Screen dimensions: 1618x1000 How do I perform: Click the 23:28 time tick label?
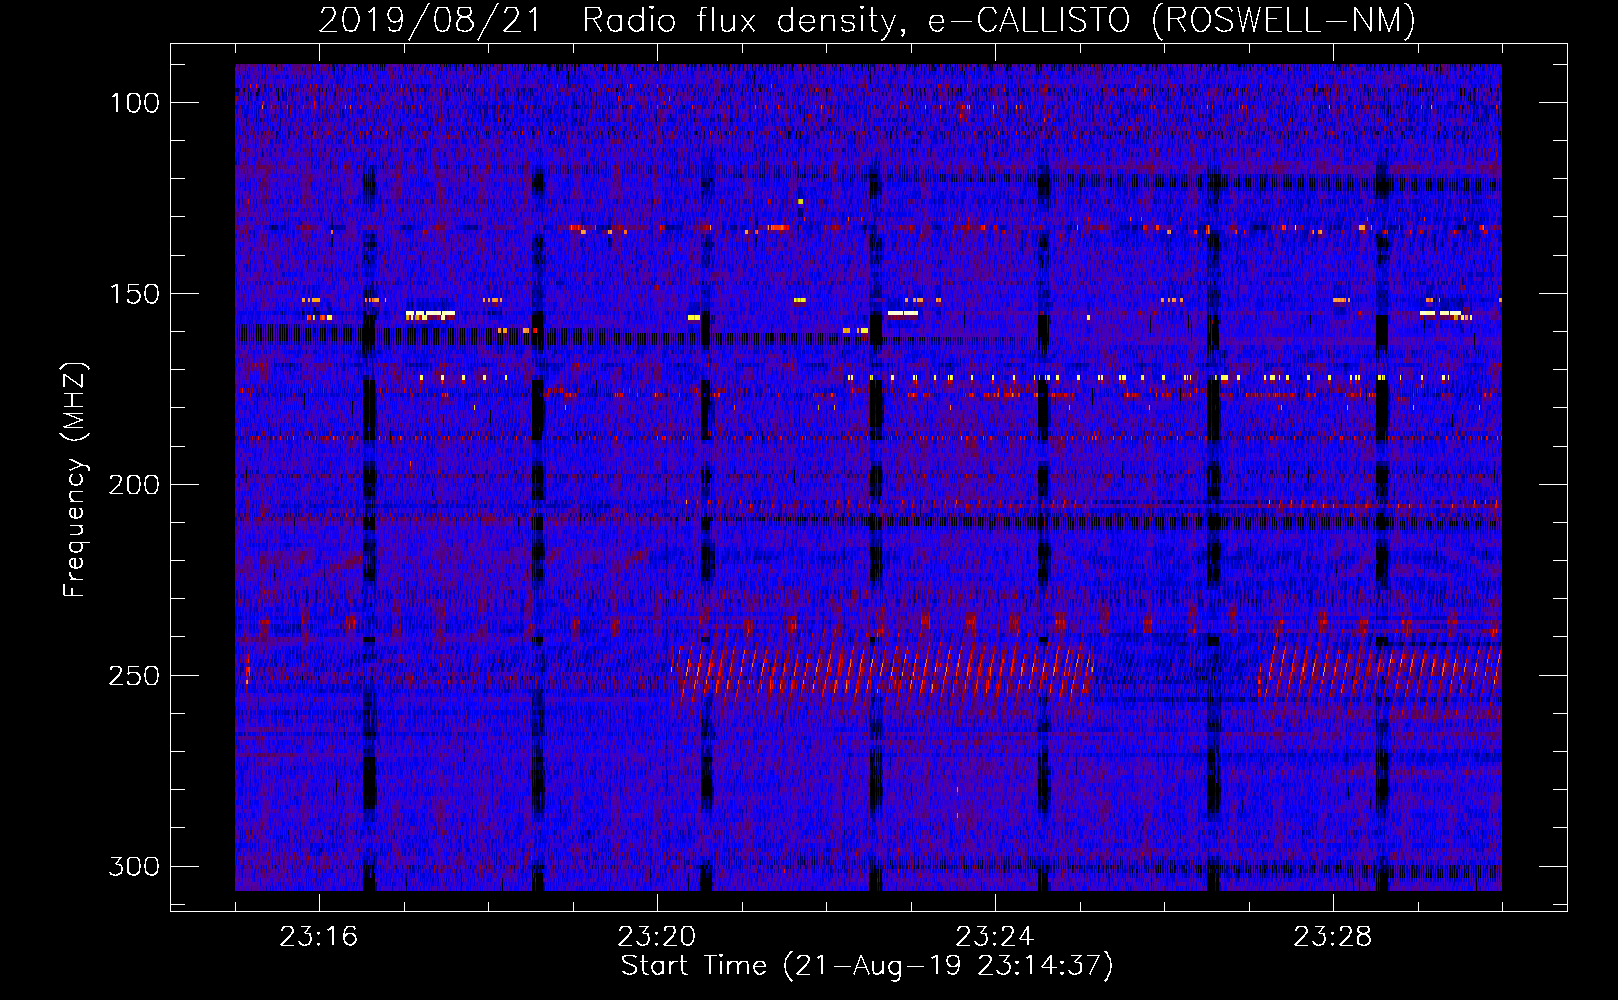point(1333,937)
